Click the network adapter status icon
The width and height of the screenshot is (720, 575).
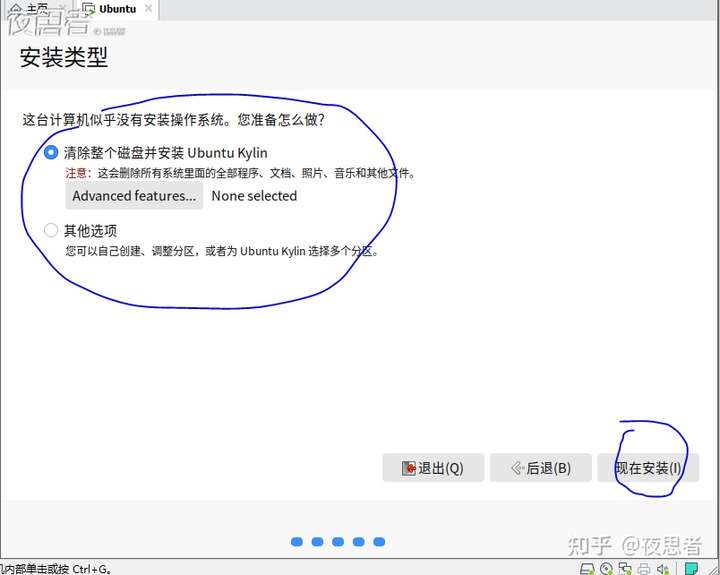tap(625, 569)
